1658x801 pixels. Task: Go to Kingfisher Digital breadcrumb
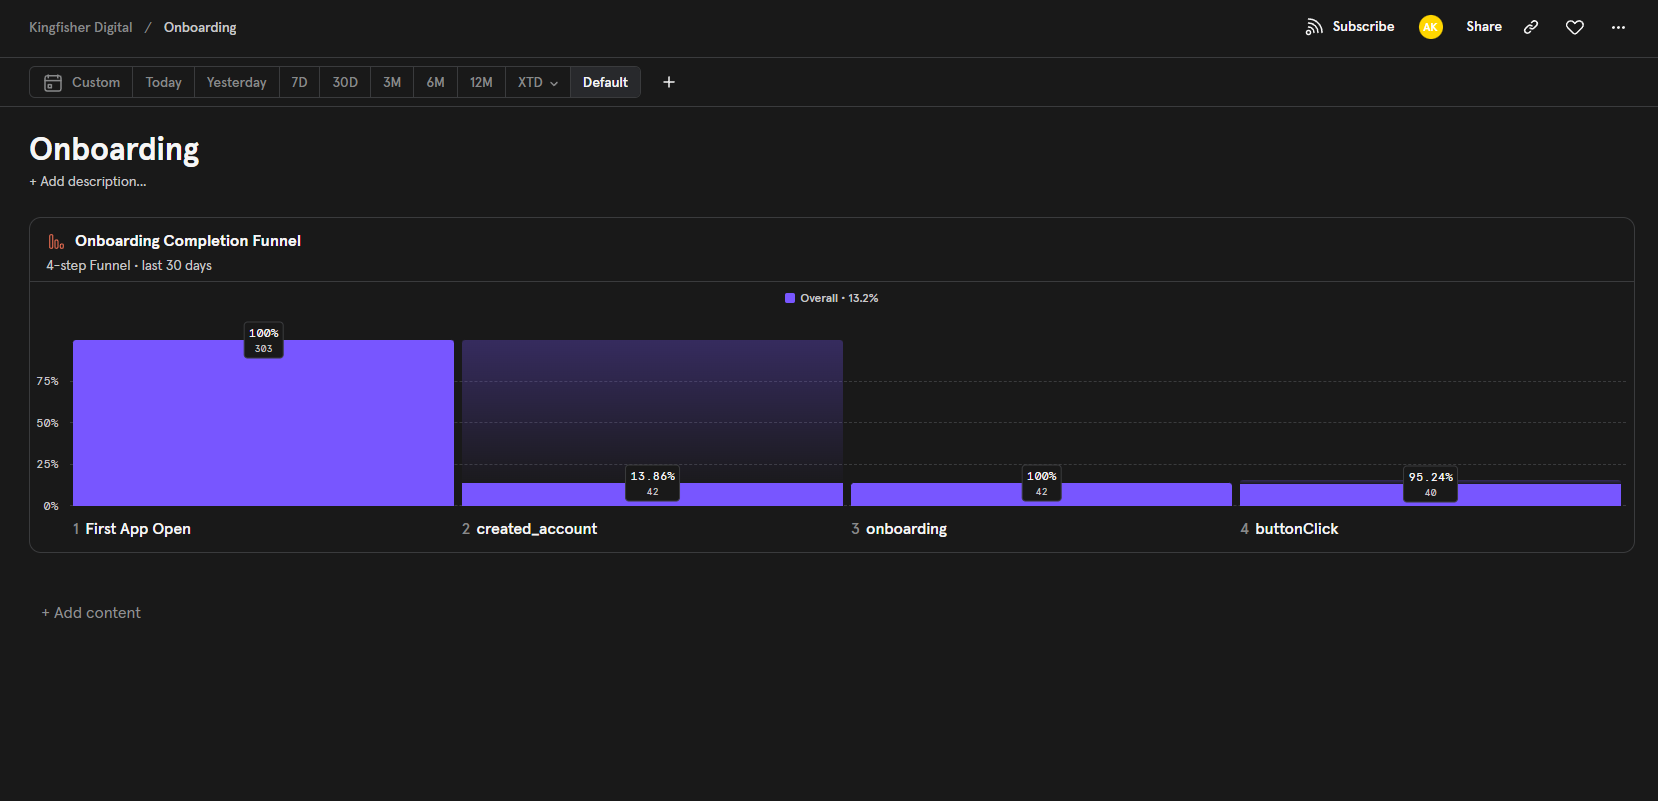click(x=81, y=27)
